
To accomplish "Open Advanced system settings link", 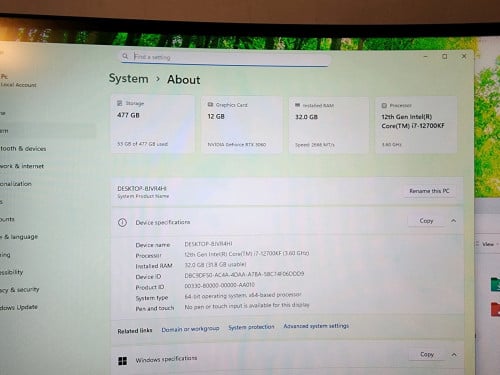I will (x=316, y=326).
